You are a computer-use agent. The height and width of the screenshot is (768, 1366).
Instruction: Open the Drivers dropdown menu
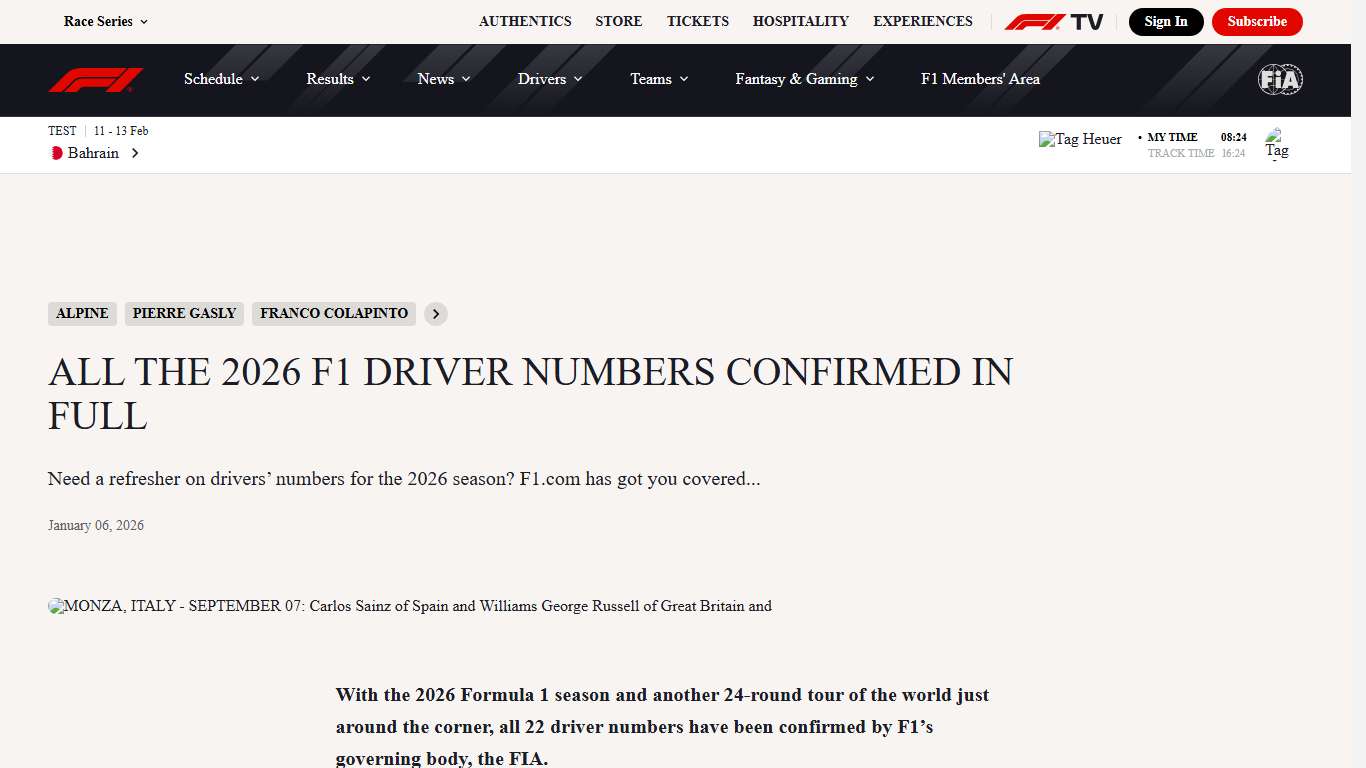[549, 79]
